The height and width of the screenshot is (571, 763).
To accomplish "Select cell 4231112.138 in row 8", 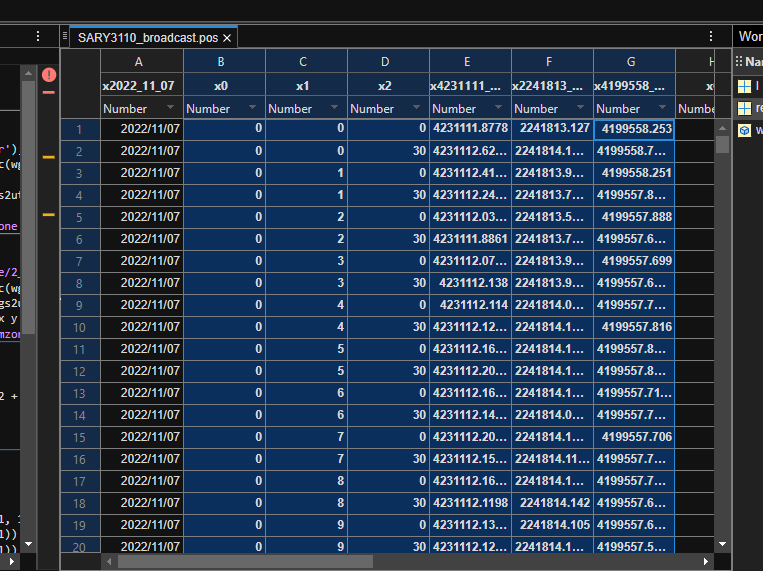I will (470, 283).
